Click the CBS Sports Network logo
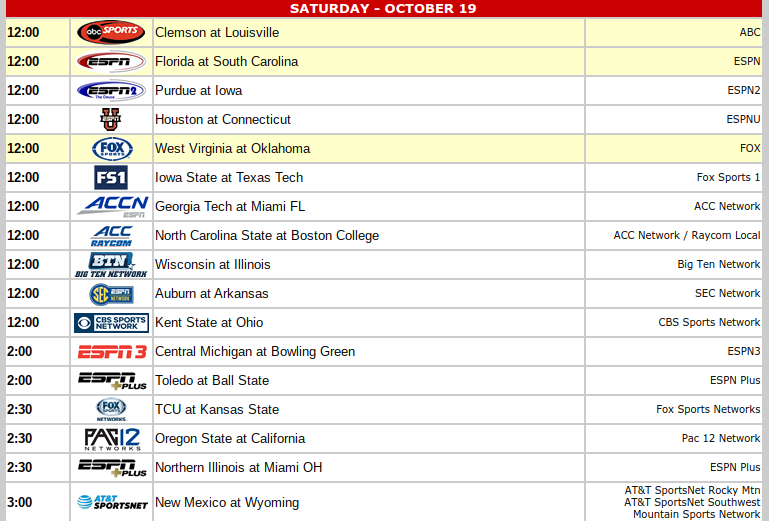 click(x=111, y=323)
